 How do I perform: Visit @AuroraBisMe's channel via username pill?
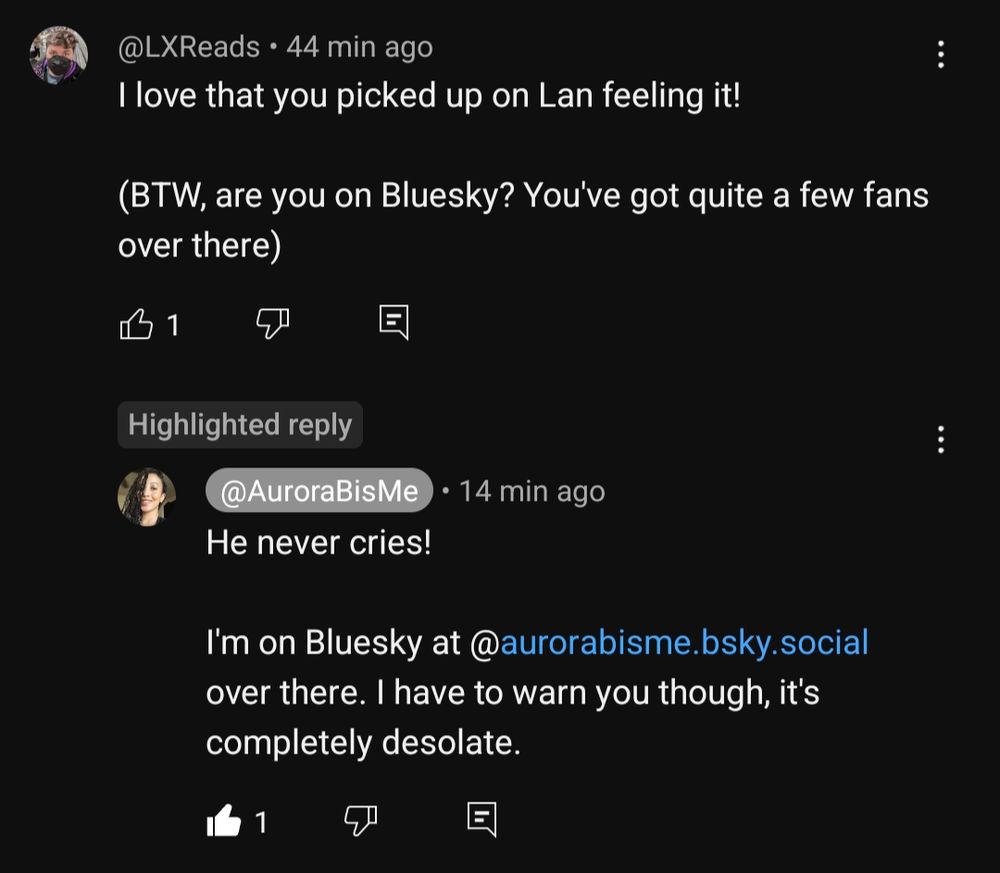tap(317, 490)
